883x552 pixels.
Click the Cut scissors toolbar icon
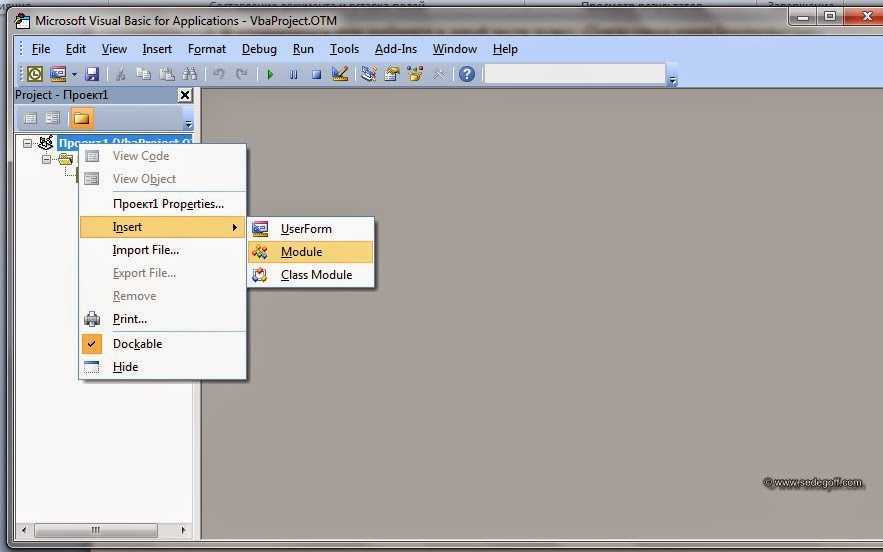[120, 74]
